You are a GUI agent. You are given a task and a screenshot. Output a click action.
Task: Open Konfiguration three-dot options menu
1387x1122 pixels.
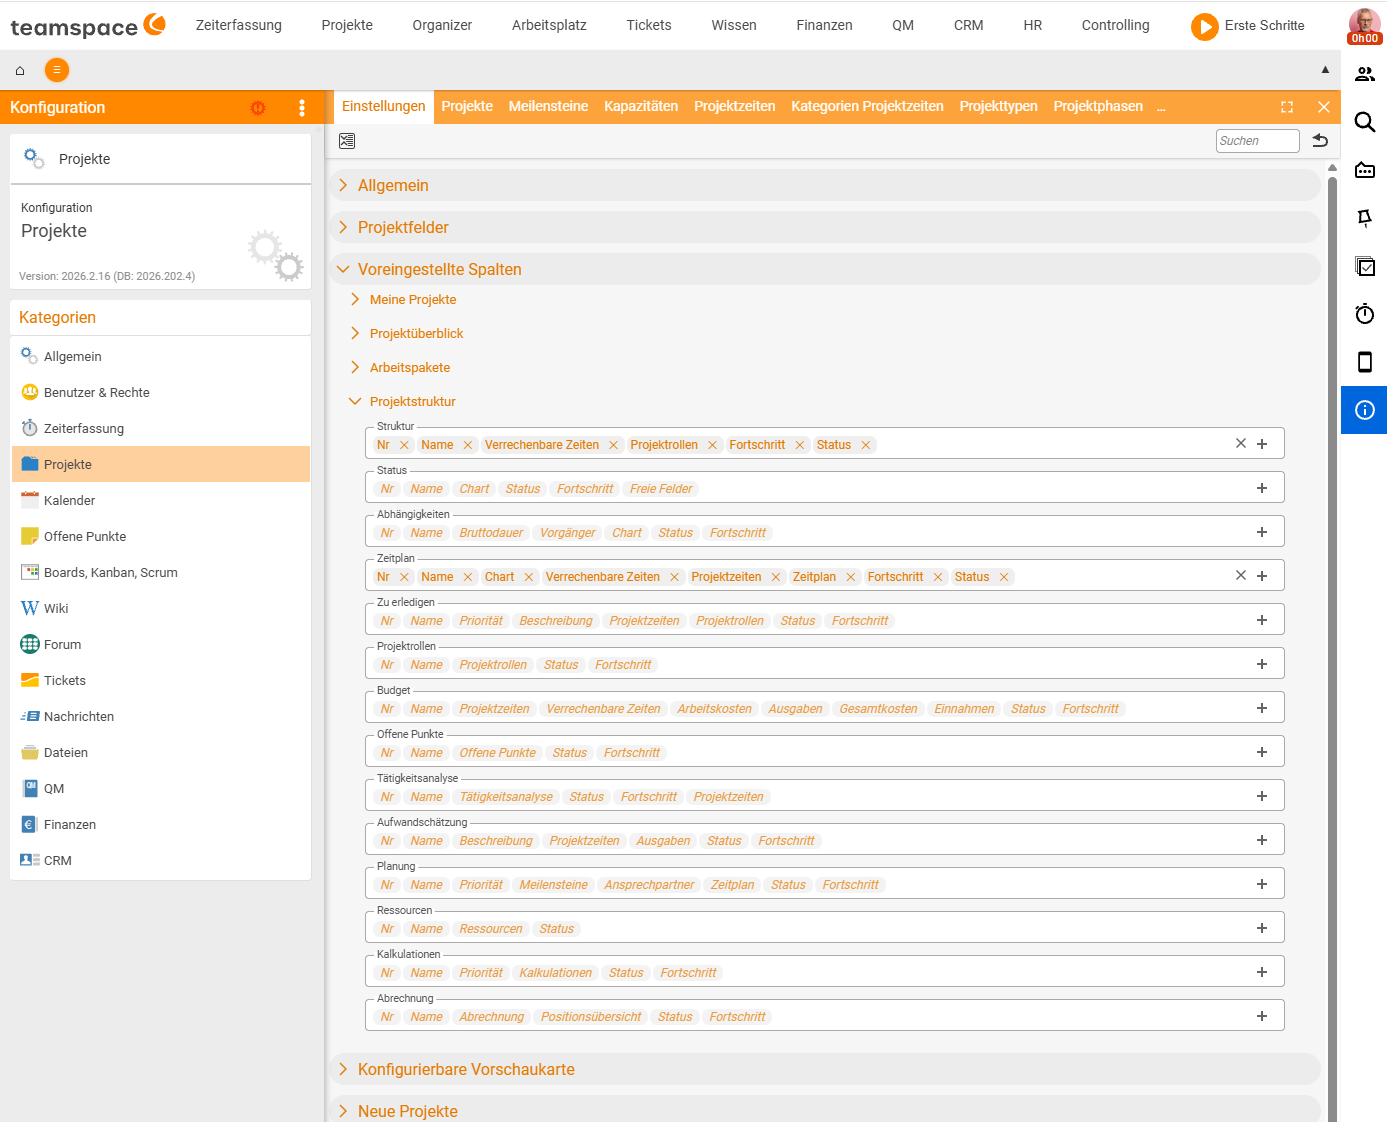pyautogui.click(x=302, y=108)
